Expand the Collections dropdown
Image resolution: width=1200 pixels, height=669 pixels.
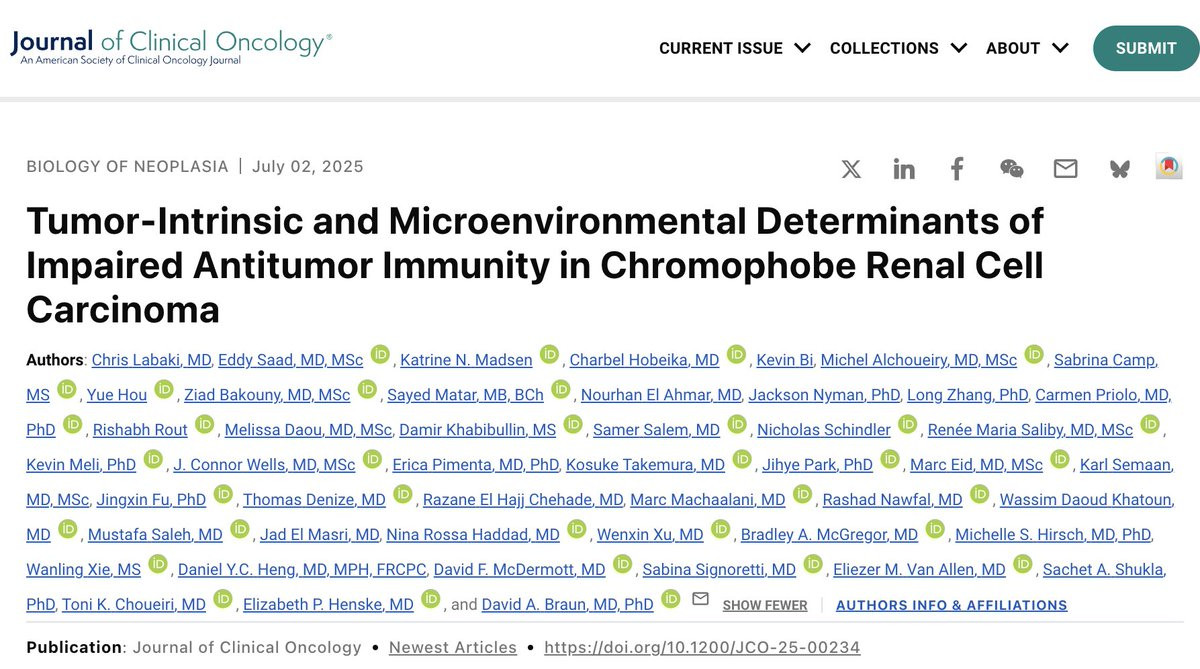coord(898,48)
